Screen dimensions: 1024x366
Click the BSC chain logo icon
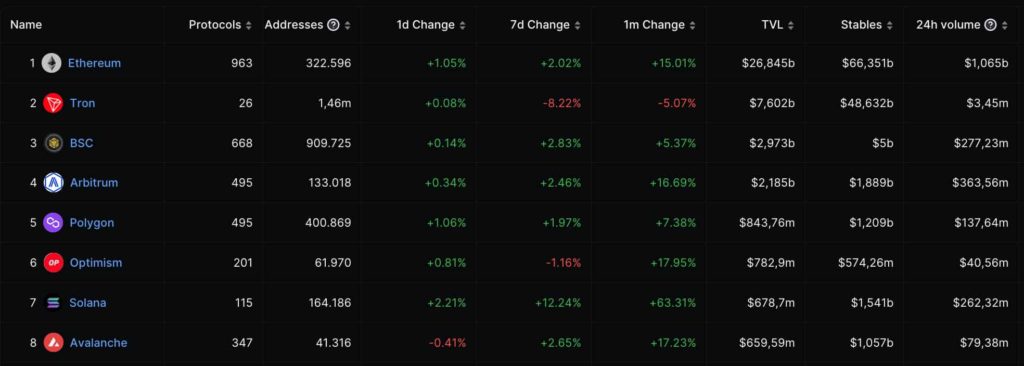pos(54,143)
